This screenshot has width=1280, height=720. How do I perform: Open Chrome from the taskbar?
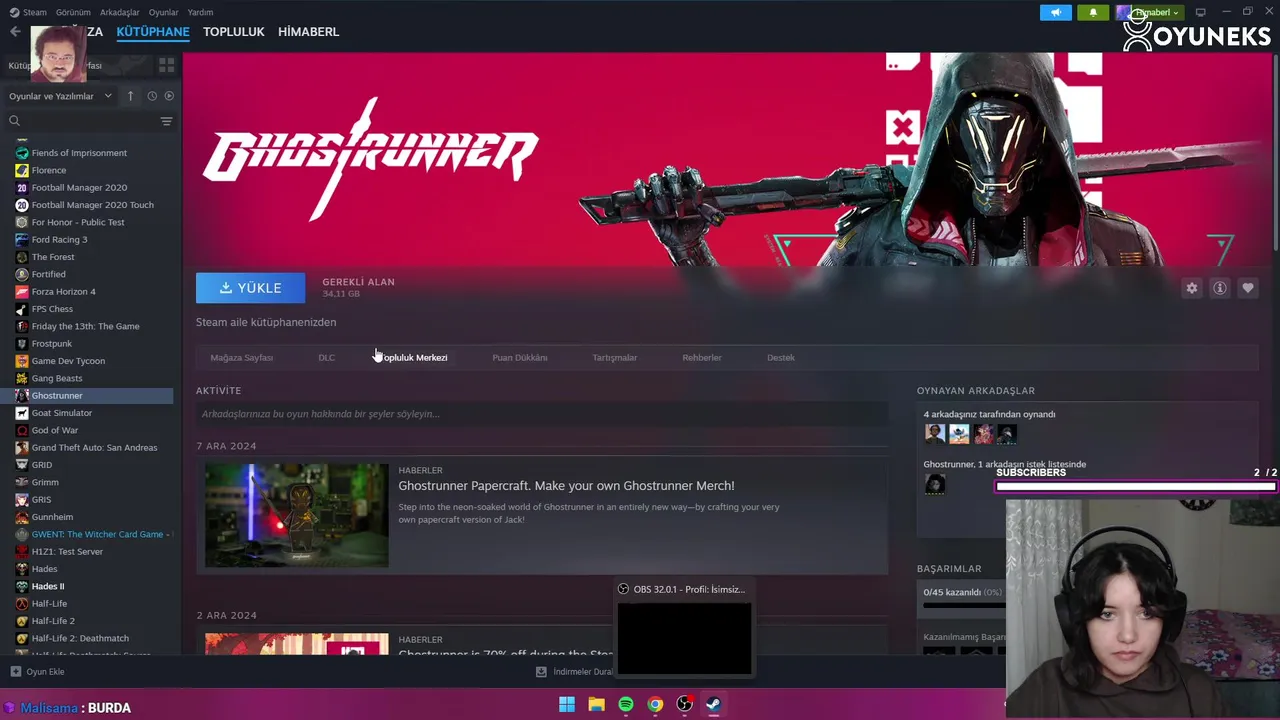(655, 704)
